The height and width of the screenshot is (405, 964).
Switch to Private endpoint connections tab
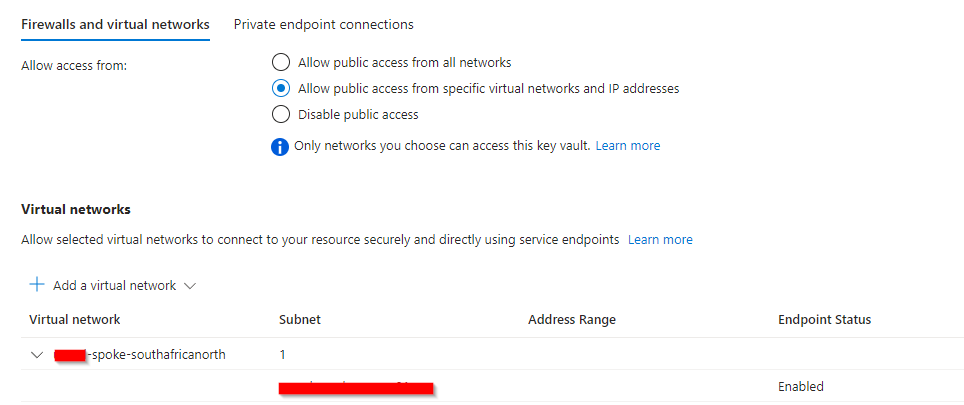pyautogui.click(x=323, y=25)
